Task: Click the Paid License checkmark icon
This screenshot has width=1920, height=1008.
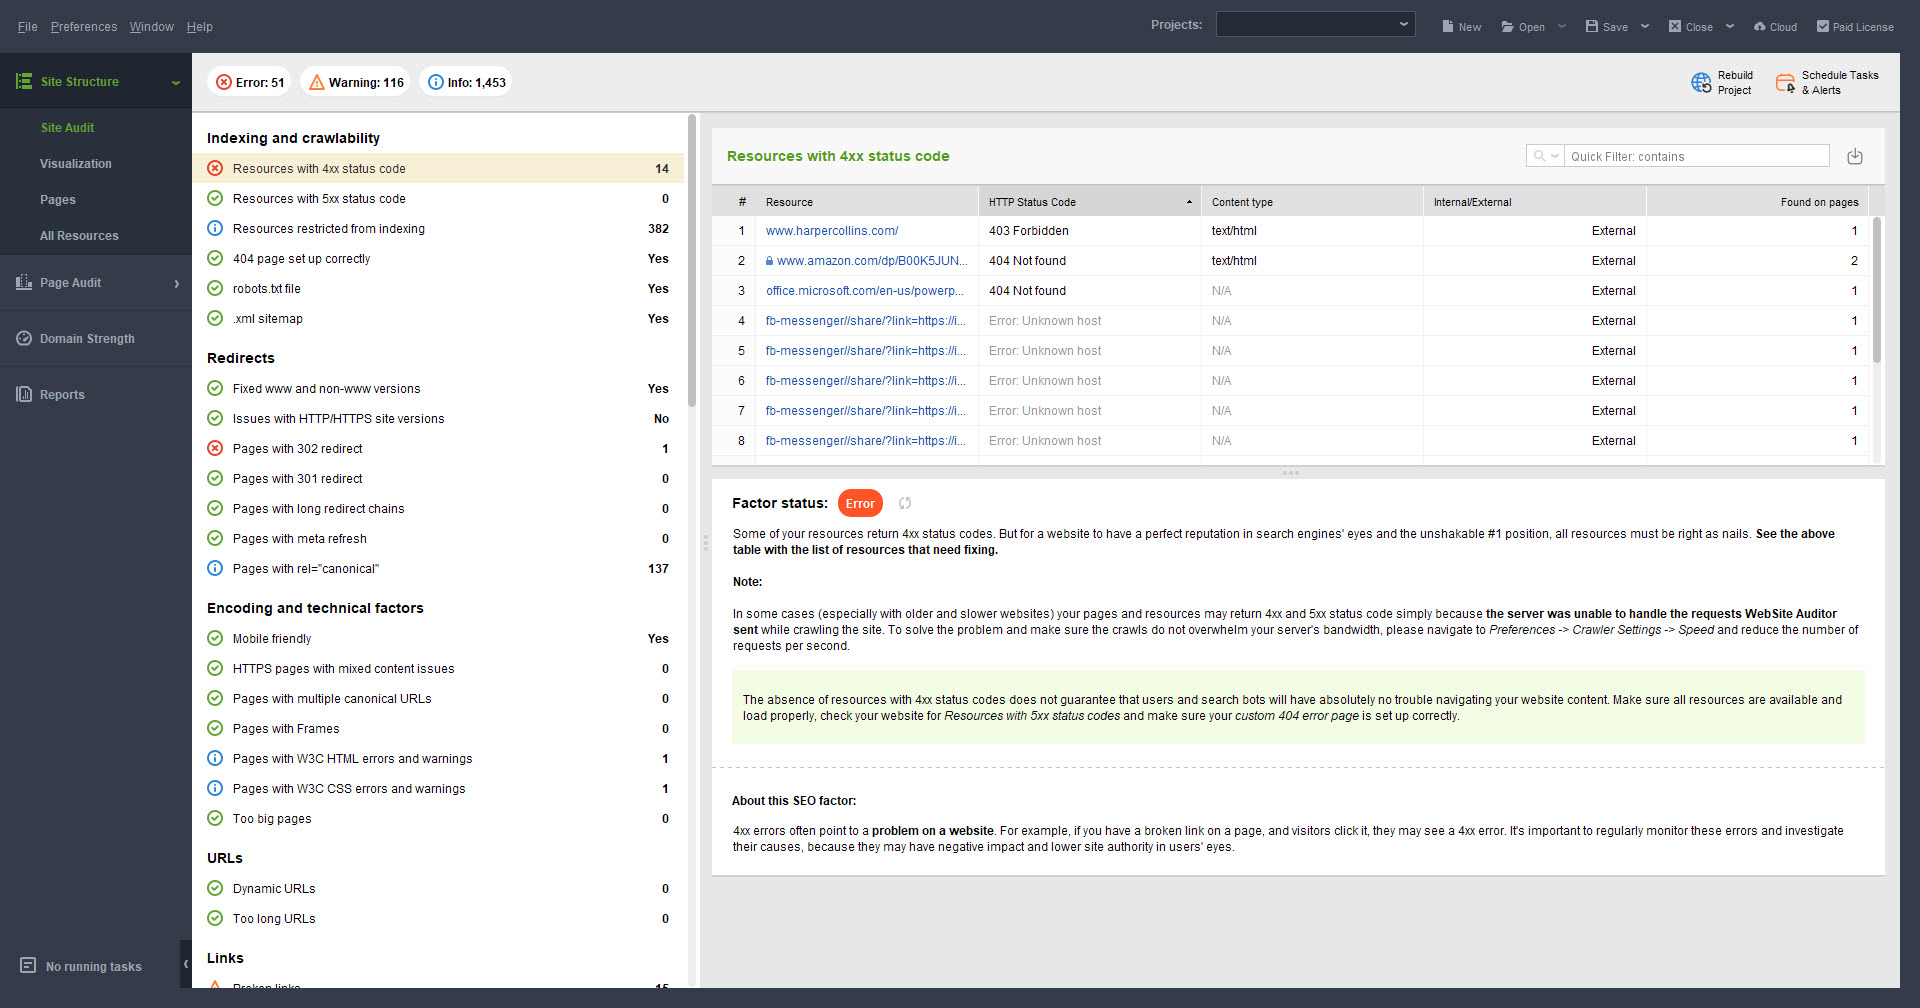Action: pyautogui.click(x=1823, y=27)
